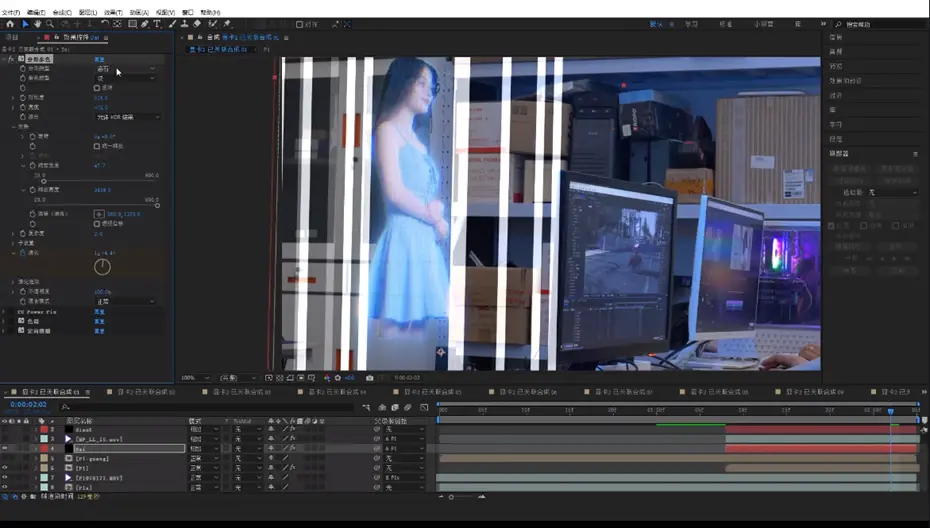Select the Clone Stamp tool

tap(184, 24)
